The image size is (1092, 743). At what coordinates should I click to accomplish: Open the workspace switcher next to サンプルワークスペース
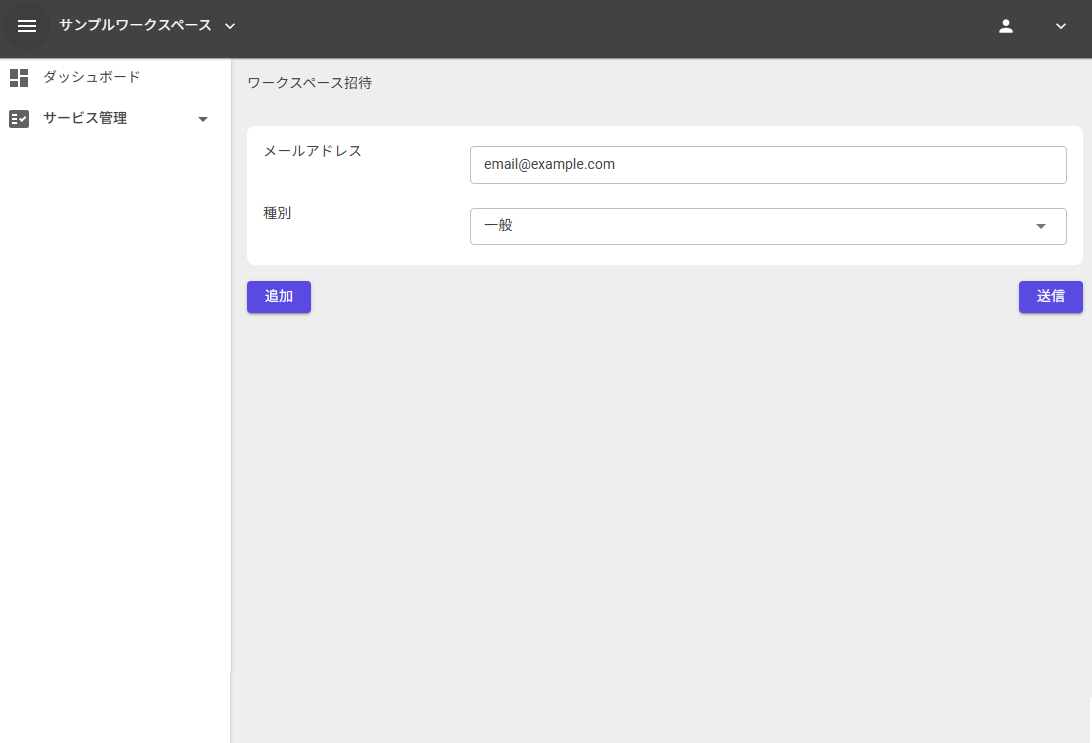pos(230,27)
